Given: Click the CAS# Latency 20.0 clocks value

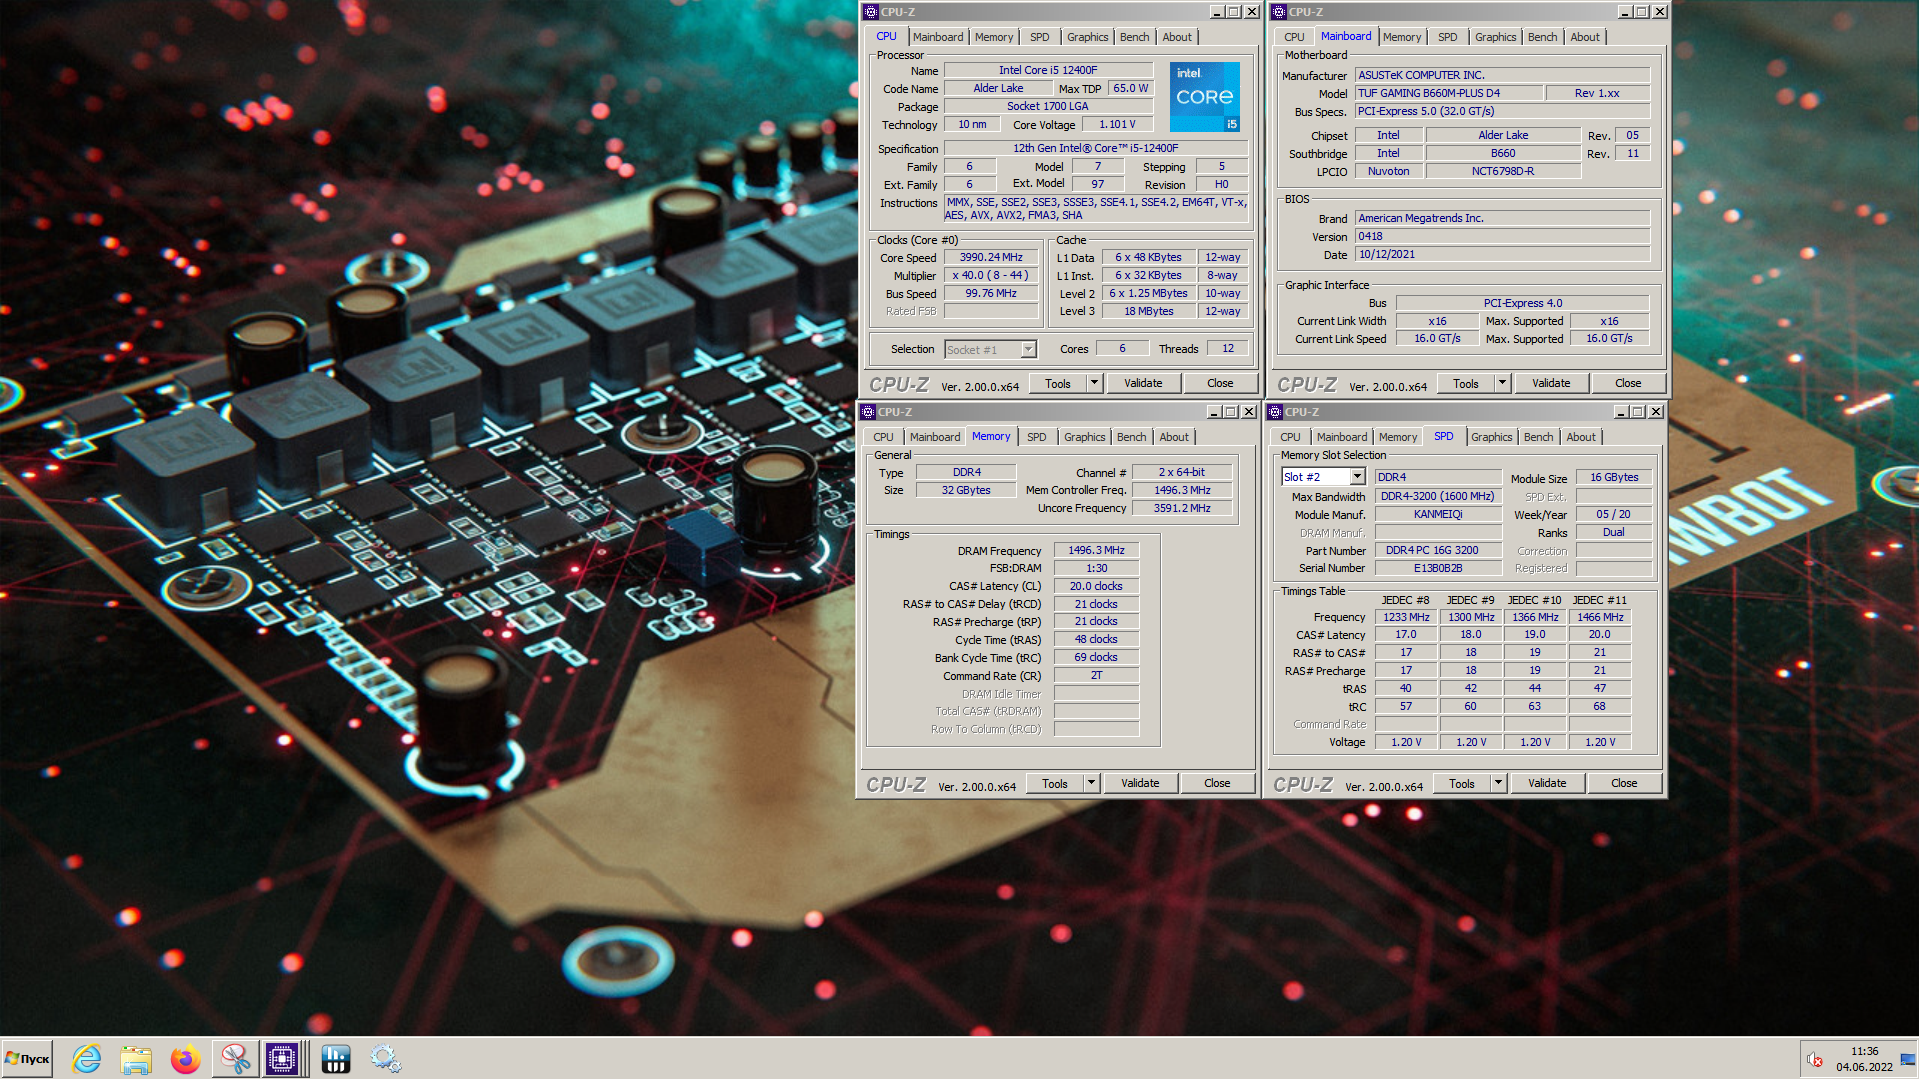Looking at the screenshot, I should (x=1096, y=586).
